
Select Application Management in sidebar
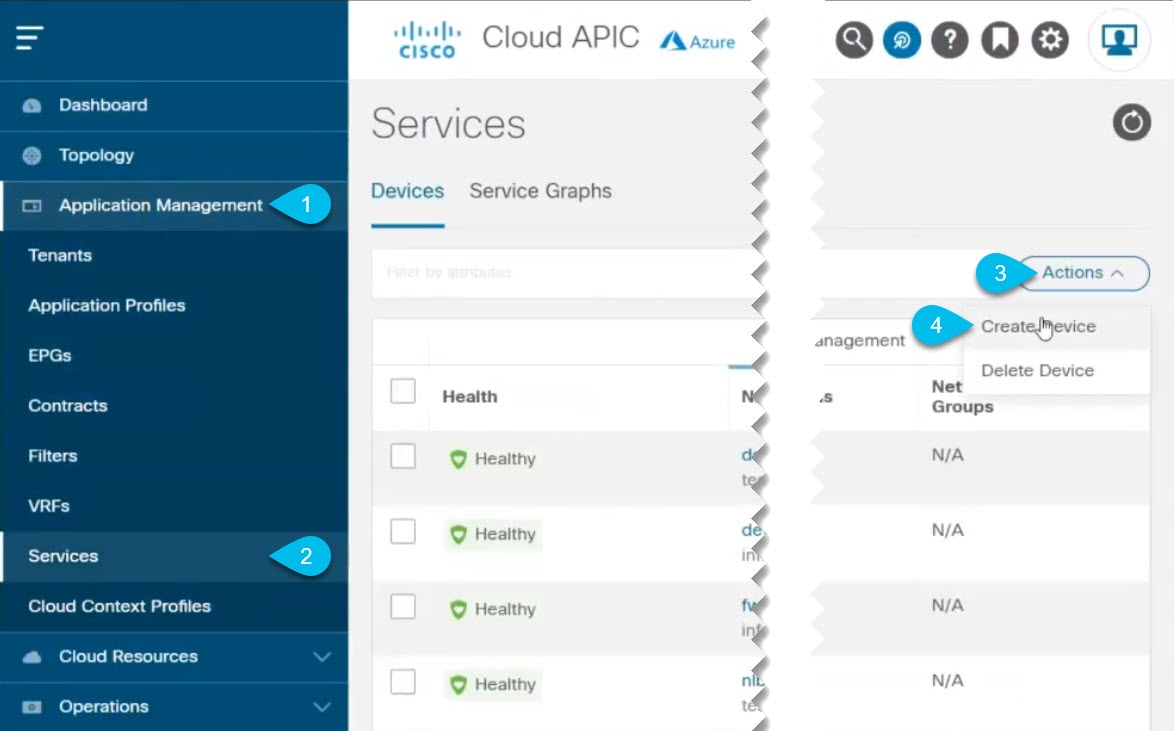tap(174, 206)
